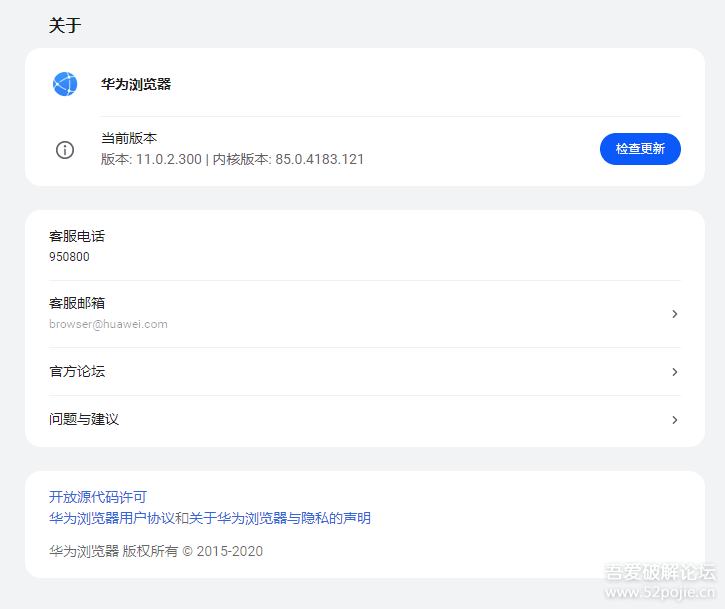Screen dimensions: 725x609
Task: Open the 开放源代码许可 link
Action: [x=98, y=497]
